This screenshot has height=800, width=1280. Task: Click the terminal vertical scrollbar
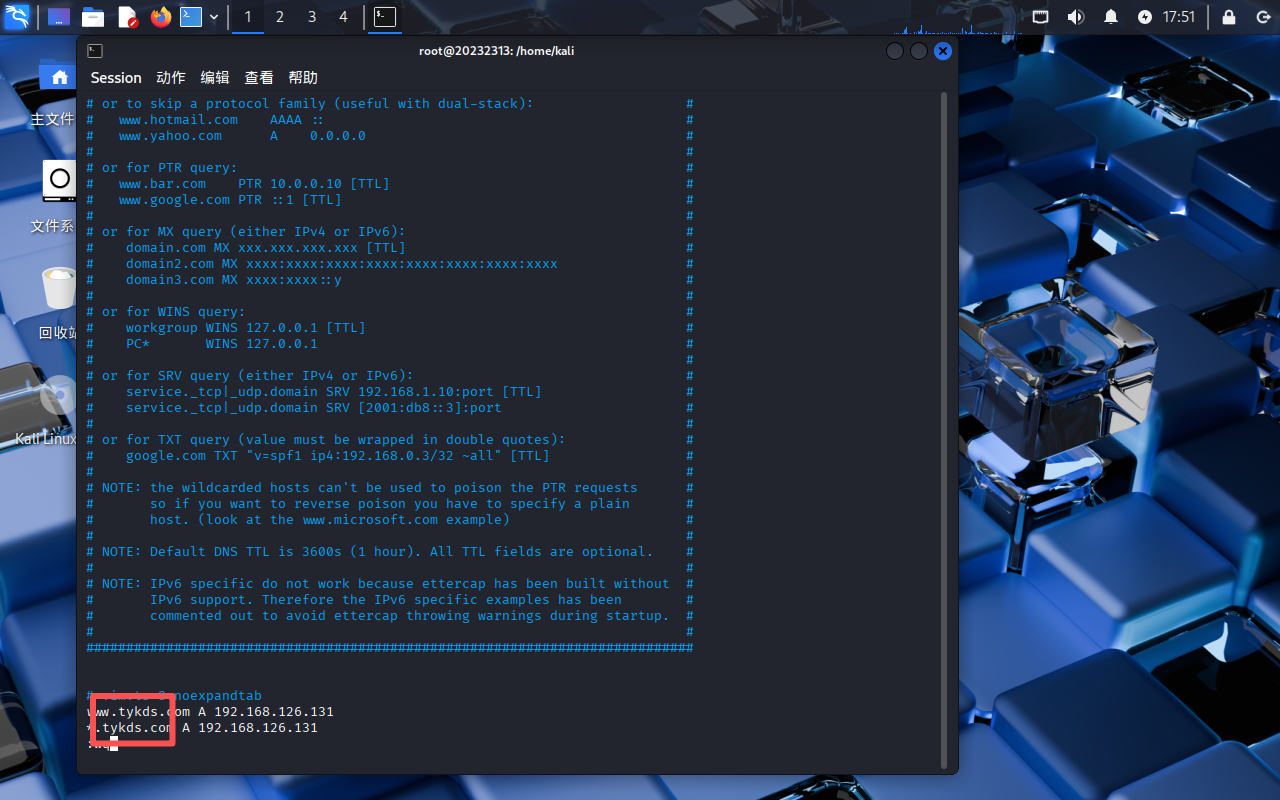click(x=945, y=430)
